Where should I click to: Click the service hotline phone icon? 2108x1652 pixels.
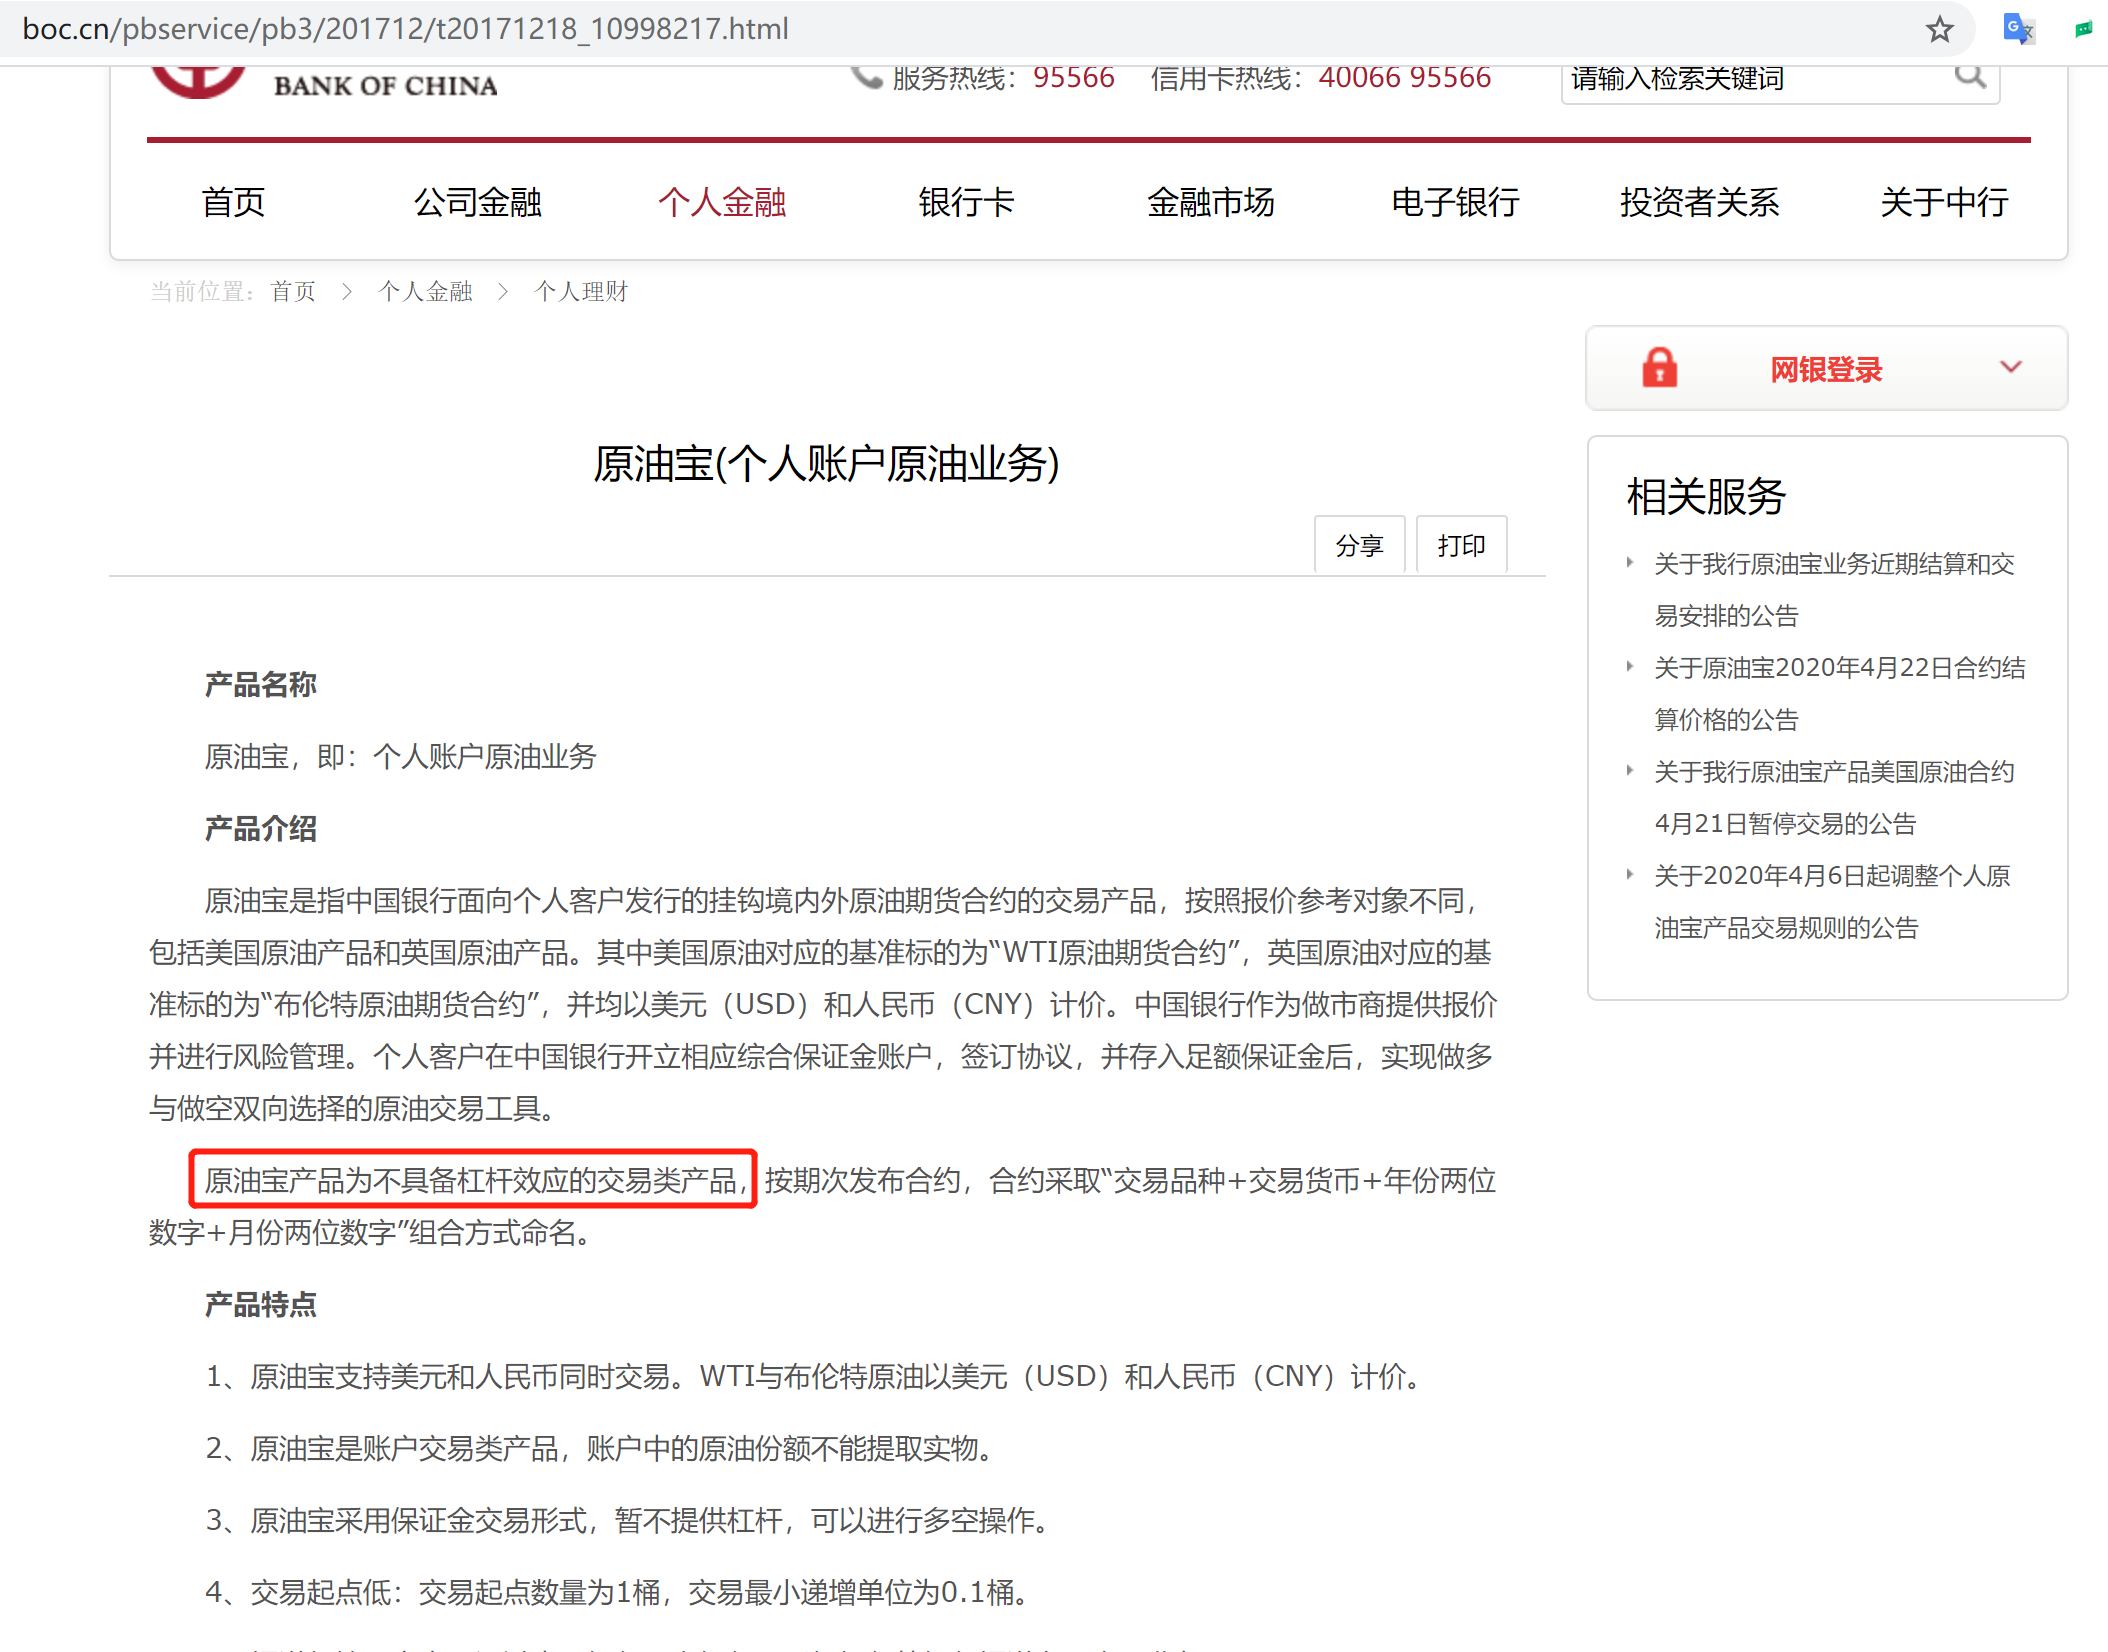point(866,77)
